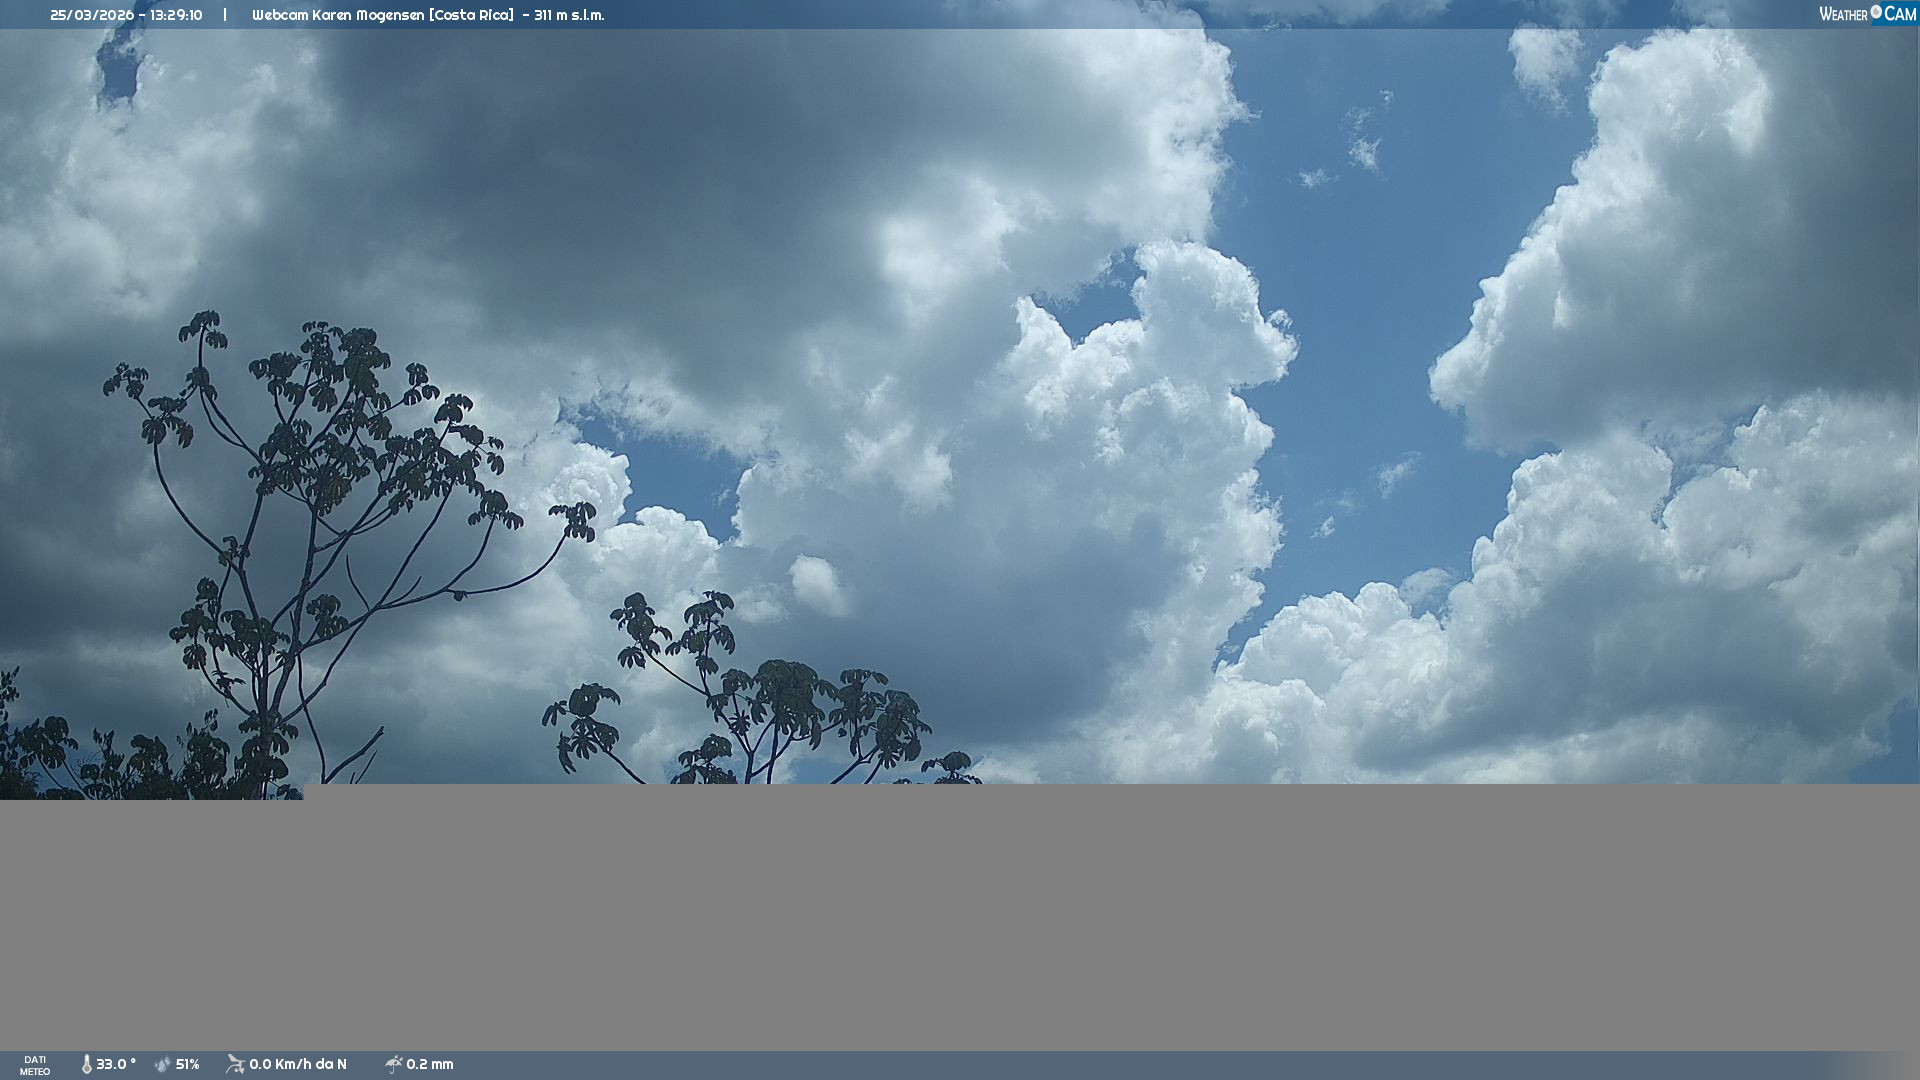Click the DATI METEO label
1920x1080 pixels.
coord(35,1065)
